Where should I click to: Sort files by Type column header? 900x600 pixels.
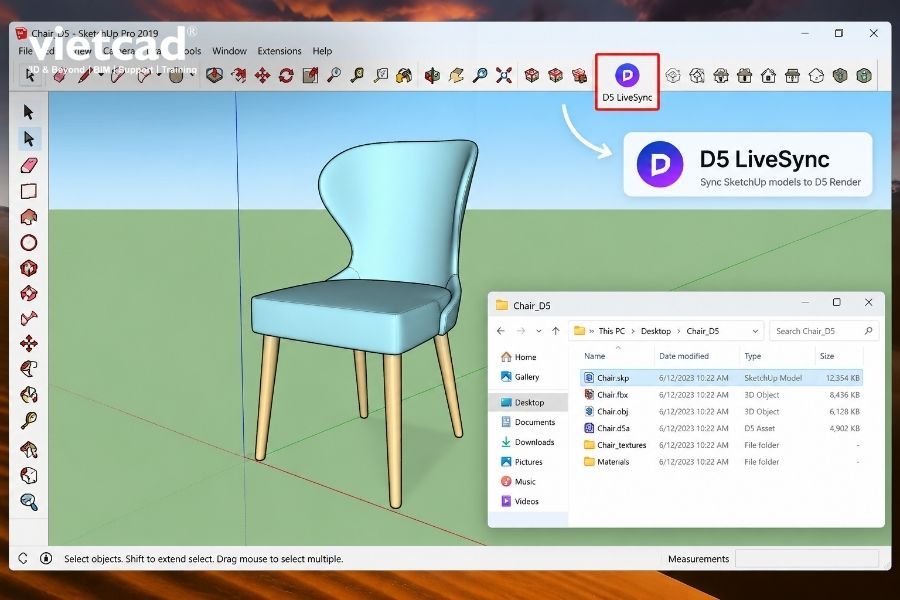[x=752, y=356]
